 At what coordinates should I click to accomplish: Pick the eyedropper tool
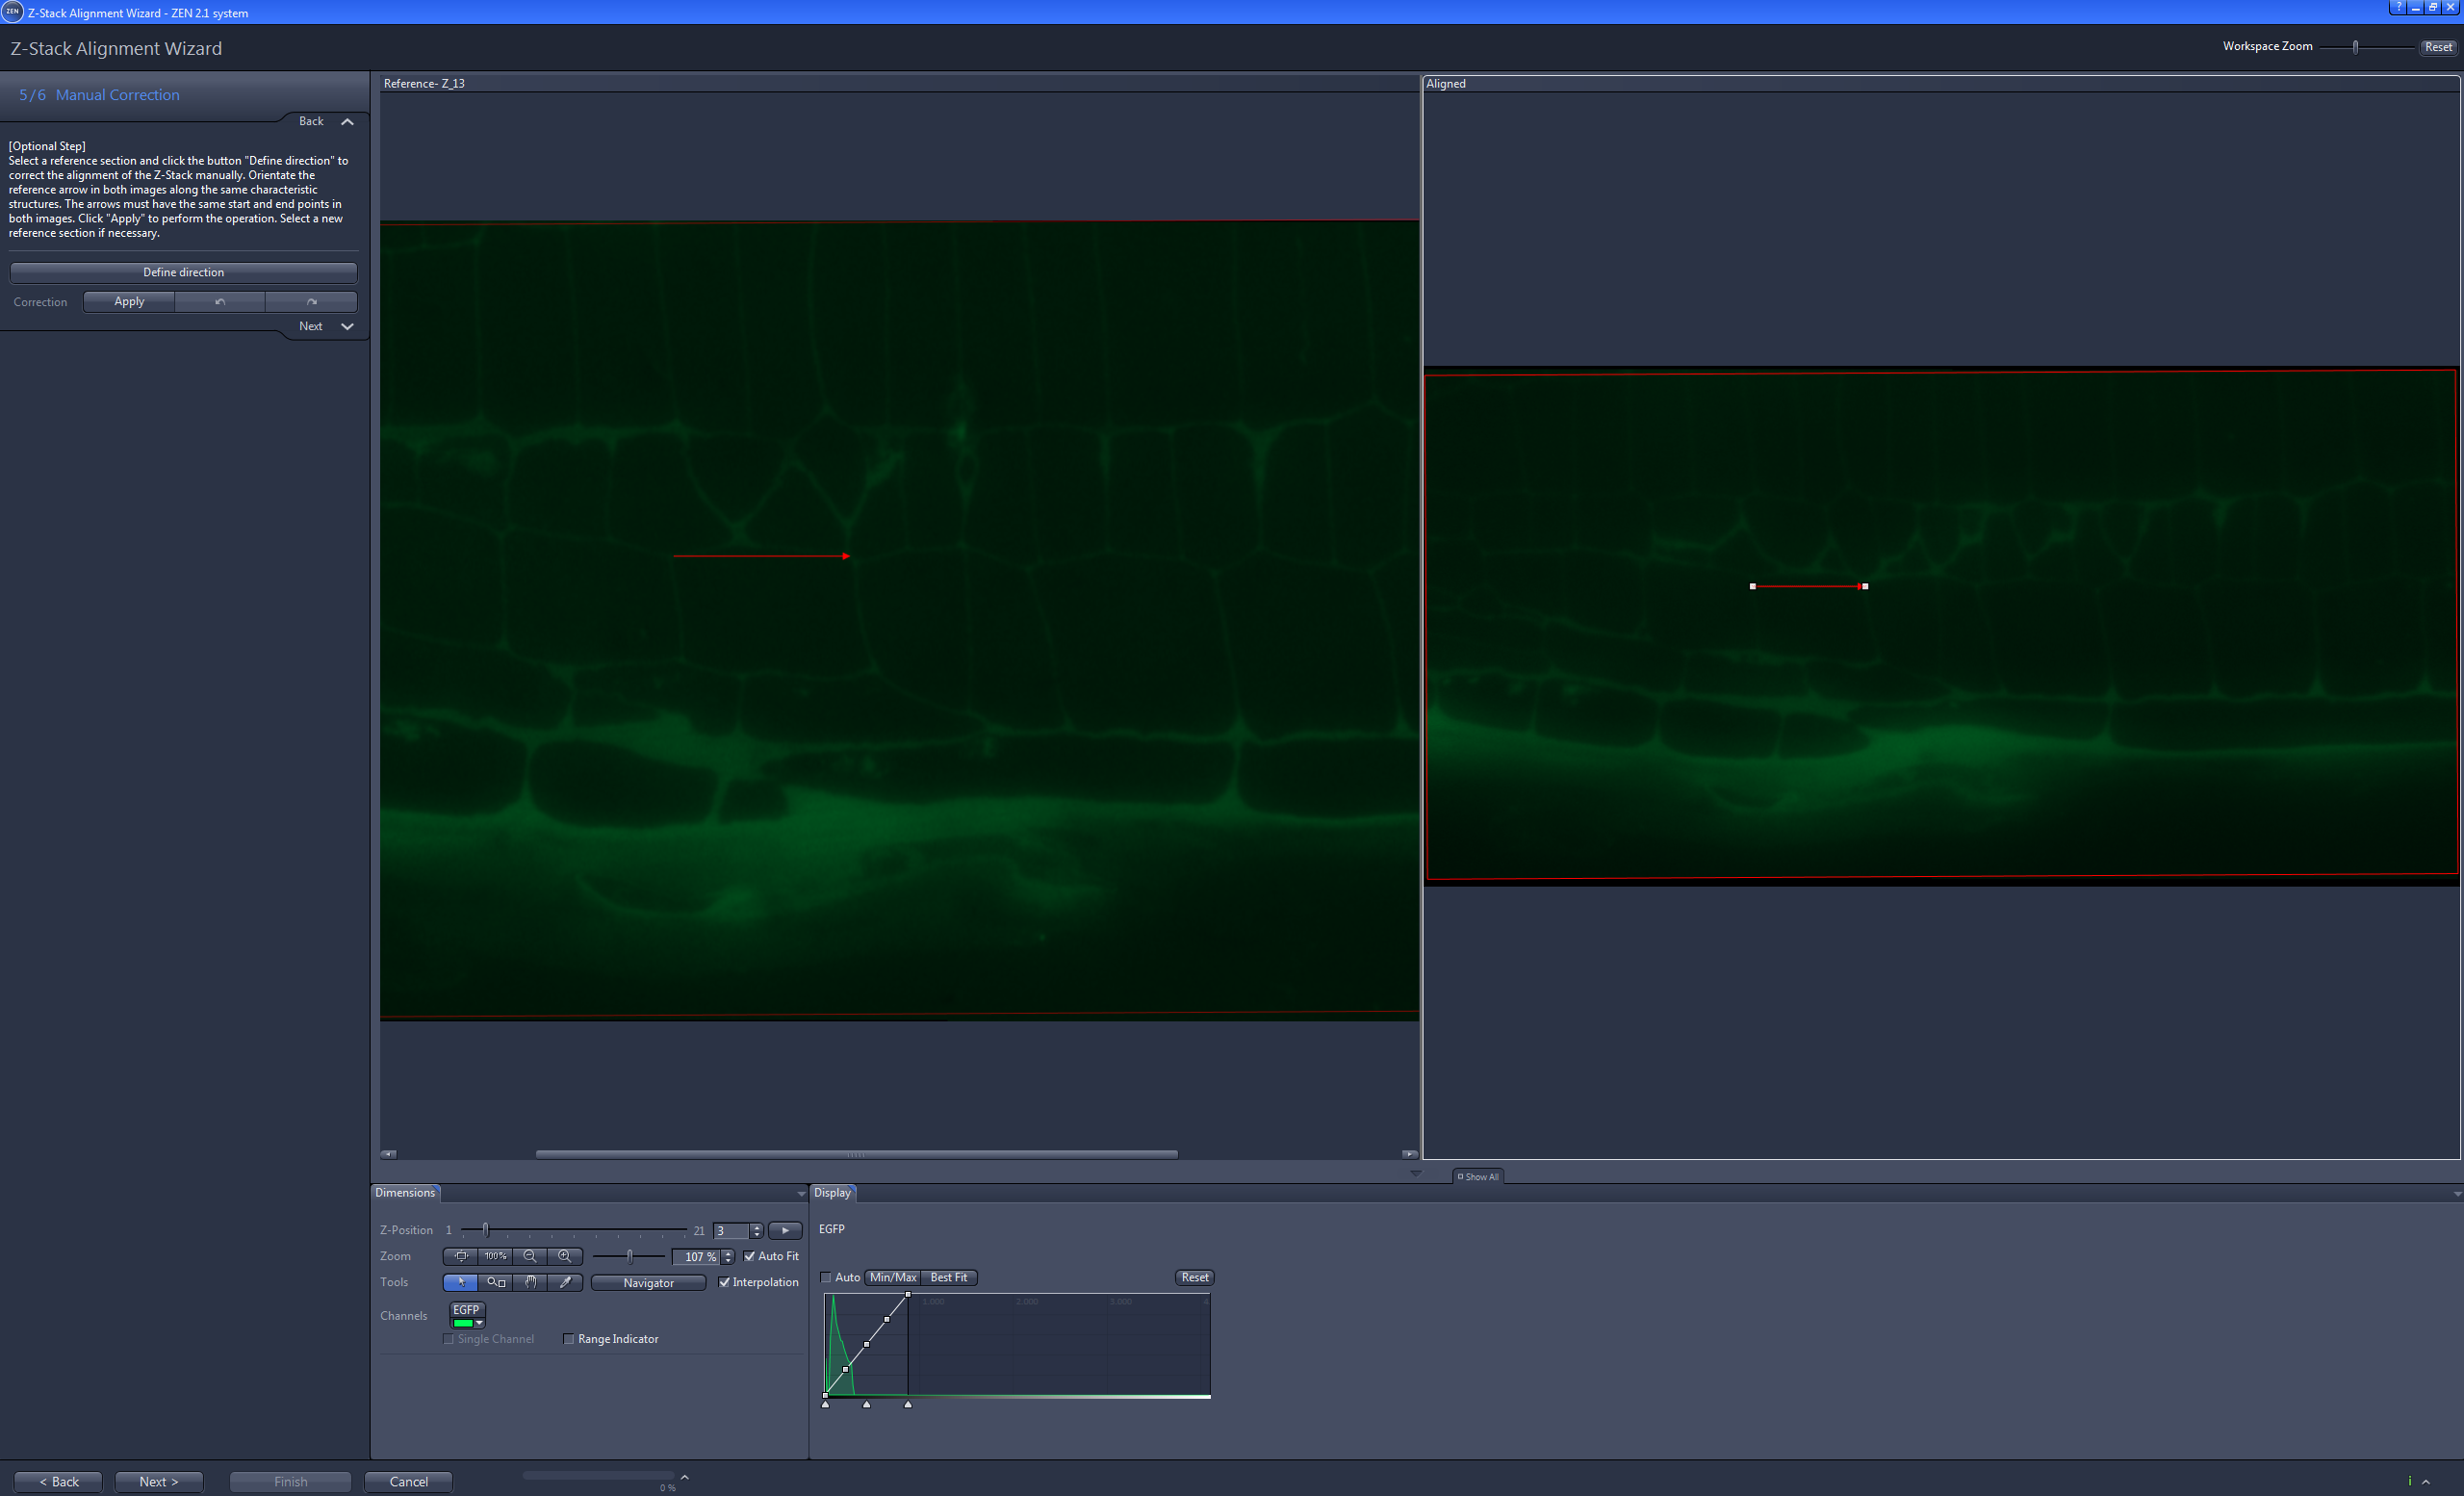point(566,1283)
